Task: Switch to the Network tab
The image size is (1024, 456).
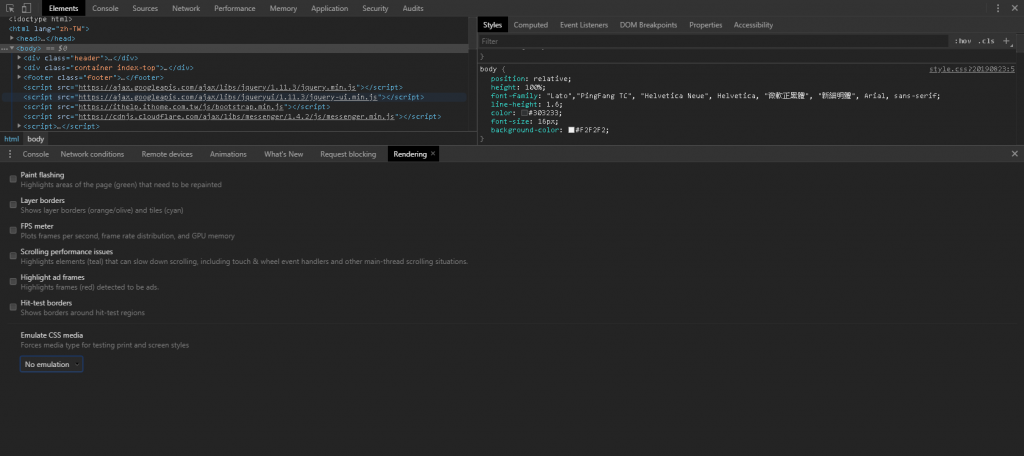Action: click(186, 8)
